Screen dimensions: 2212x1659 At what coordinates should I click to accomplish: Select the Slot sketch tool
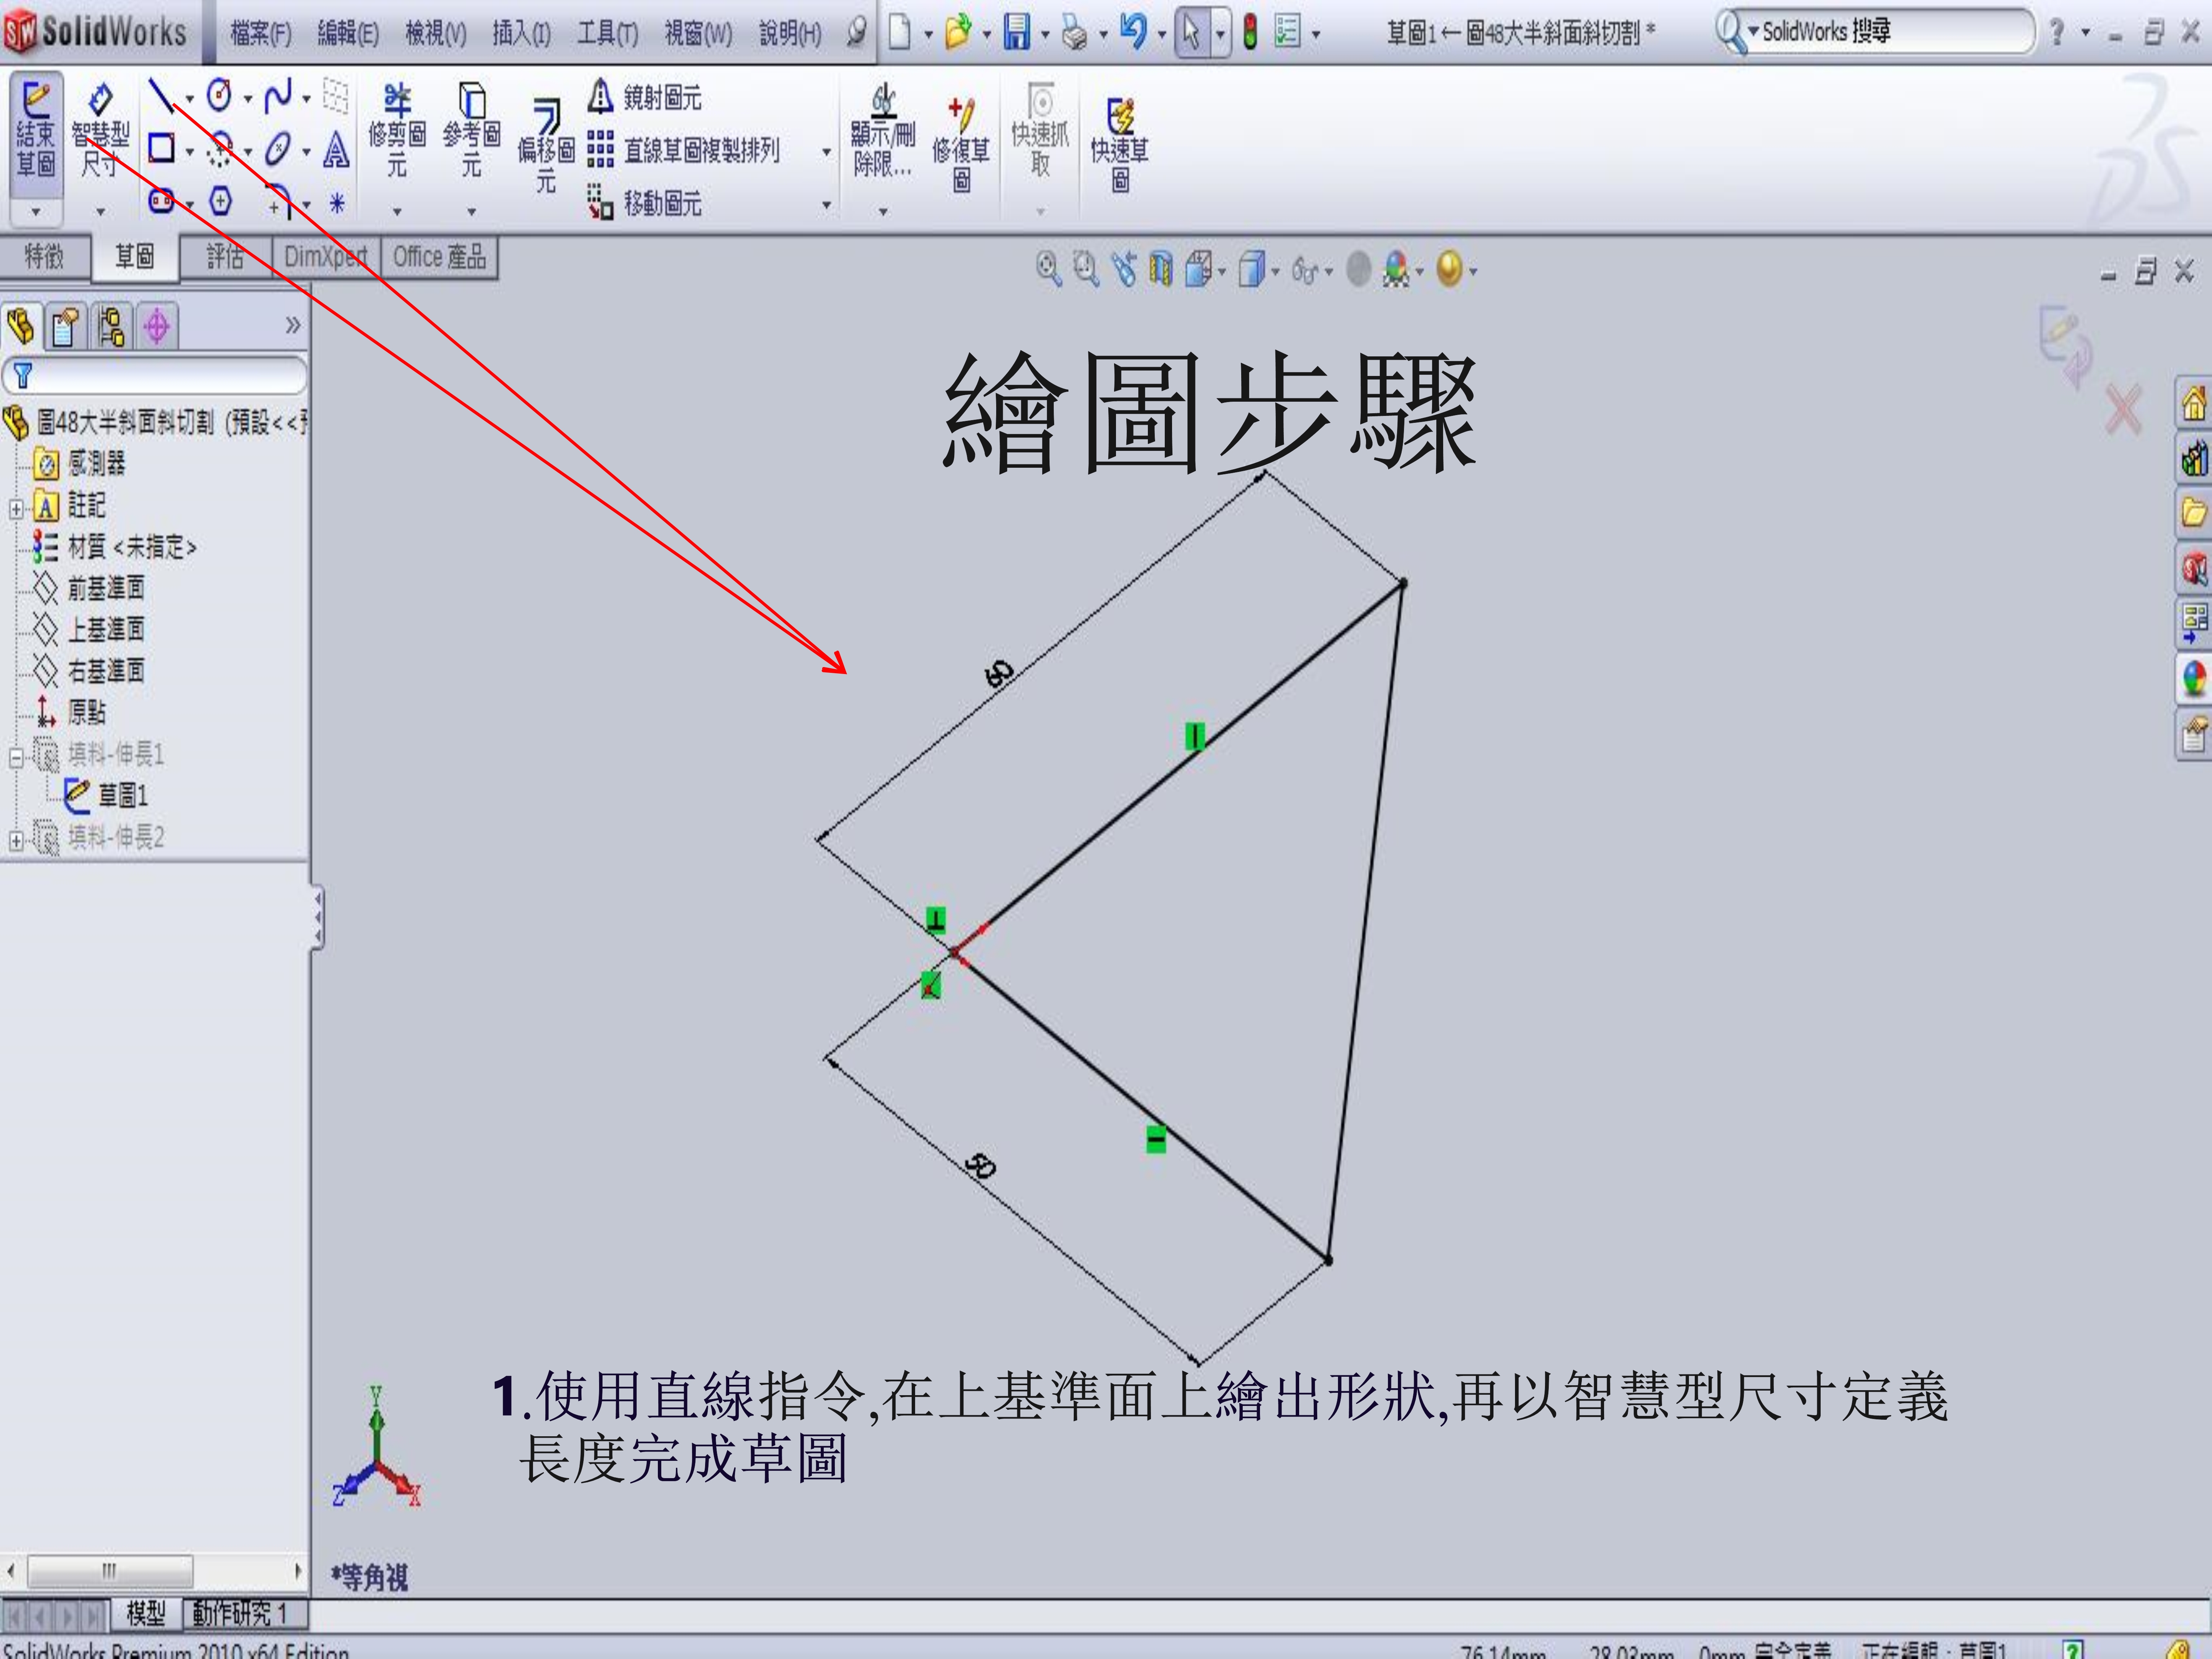coord(160,201)
